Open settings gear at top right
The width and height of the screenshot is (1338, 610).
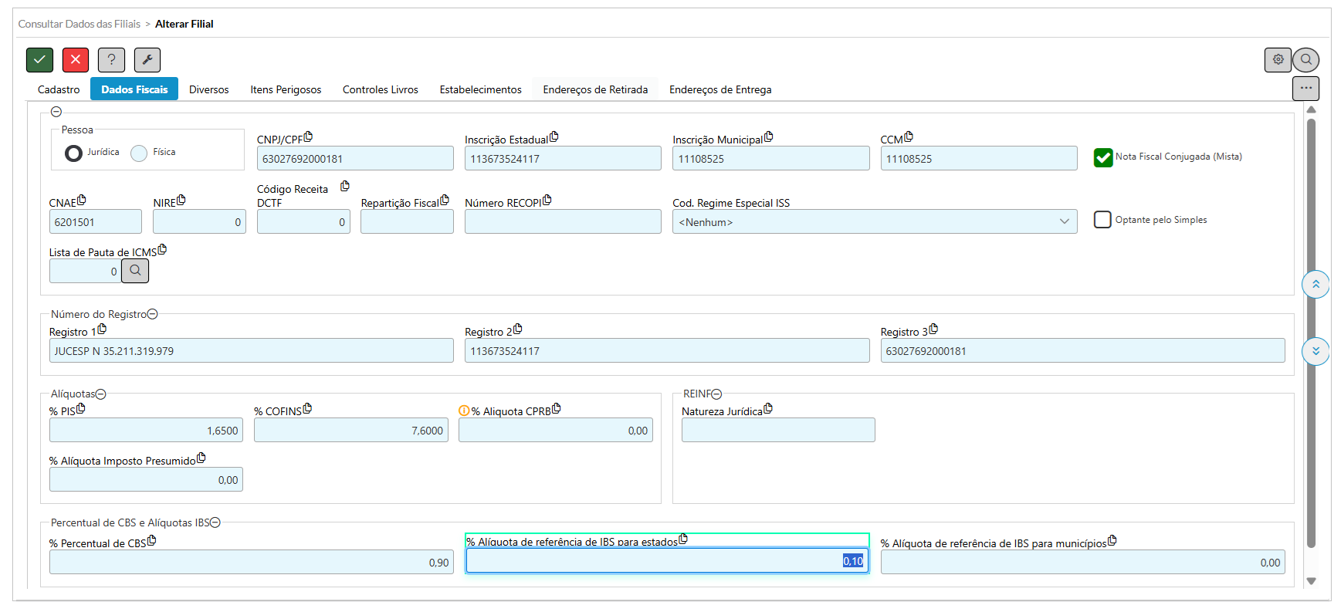(x=1277, y=60)
